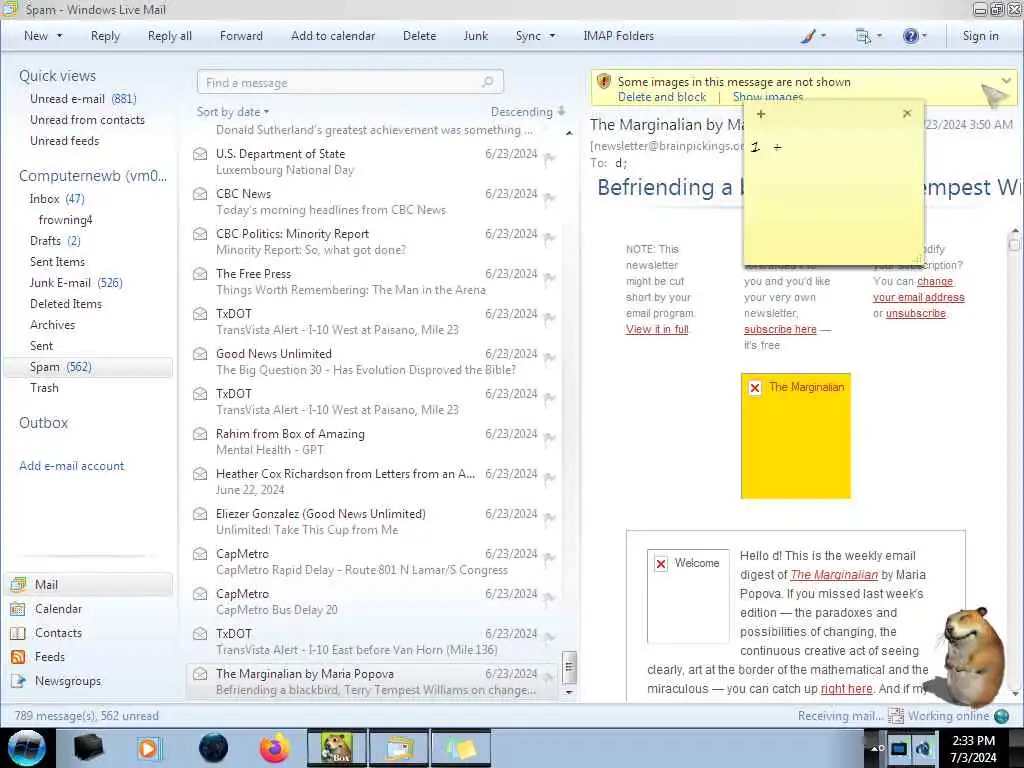
Task: Click security shield icon in warning bar
Action: pyautogui.click(x=604, y=82)
